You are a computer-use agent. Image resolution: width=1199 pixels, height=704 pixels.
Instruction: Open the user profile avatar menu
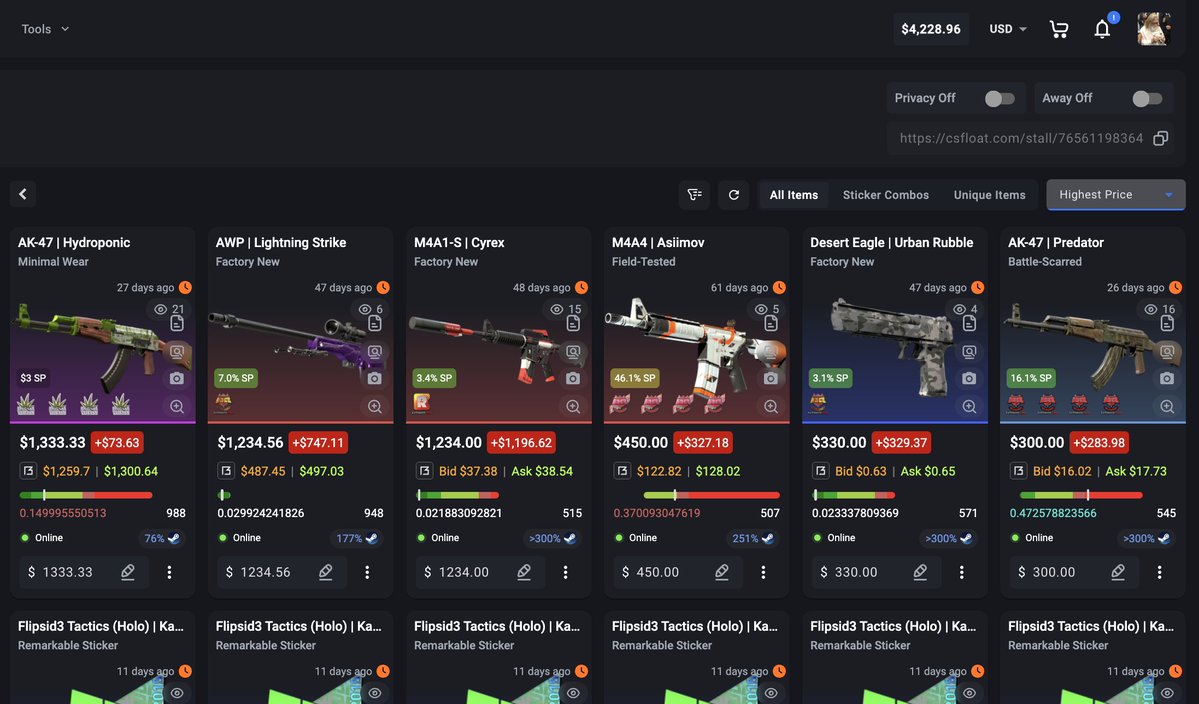(x=1154, y=29)
